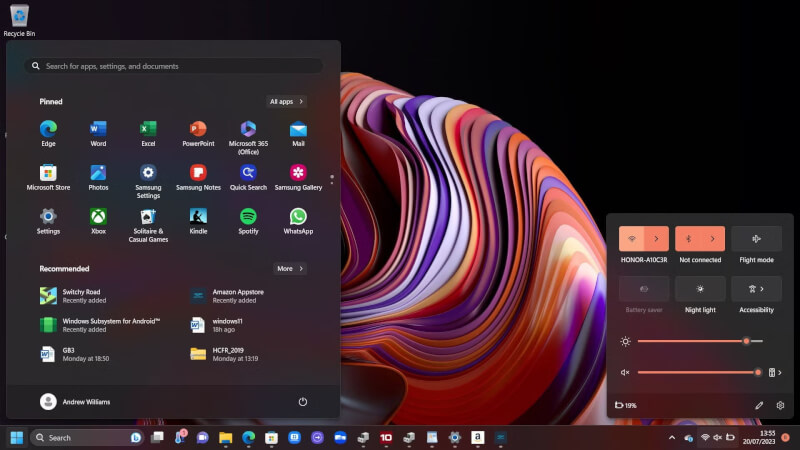Turn on Night light
The height and width of the screenshot is (450, 800).
click(x=700, y=289)
